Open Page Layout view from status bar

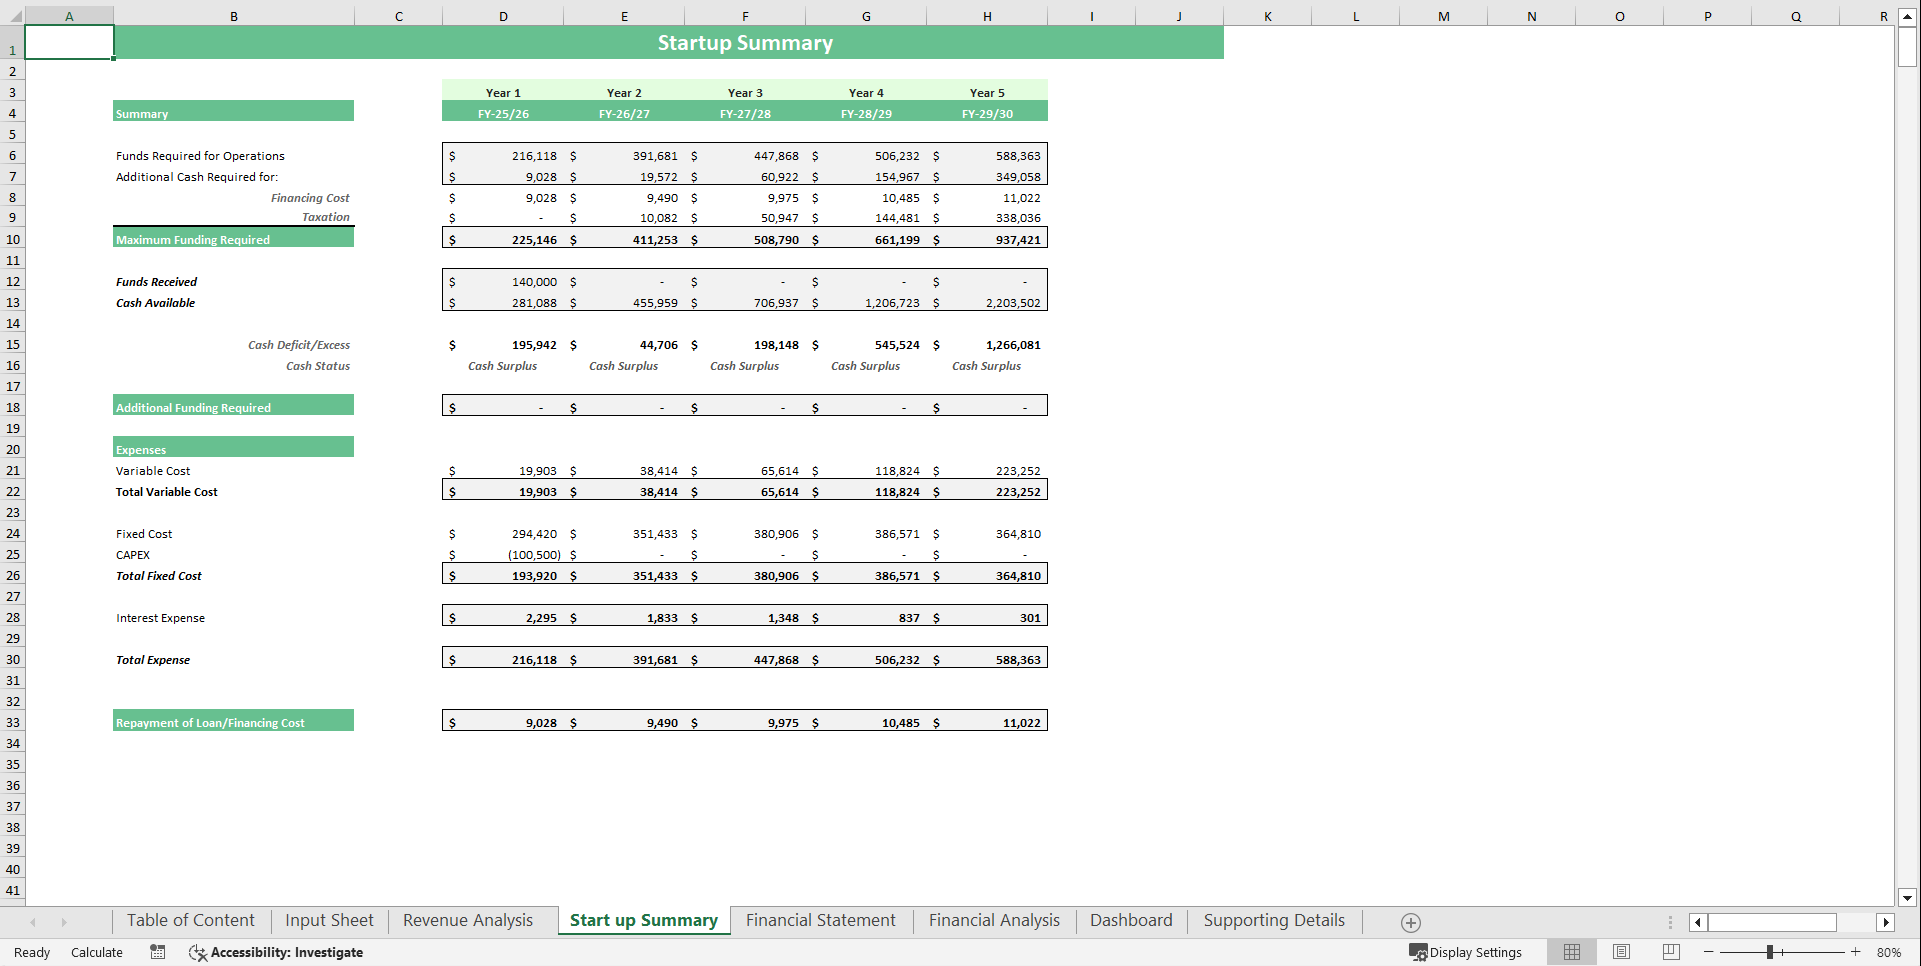tap(1621, 952)
